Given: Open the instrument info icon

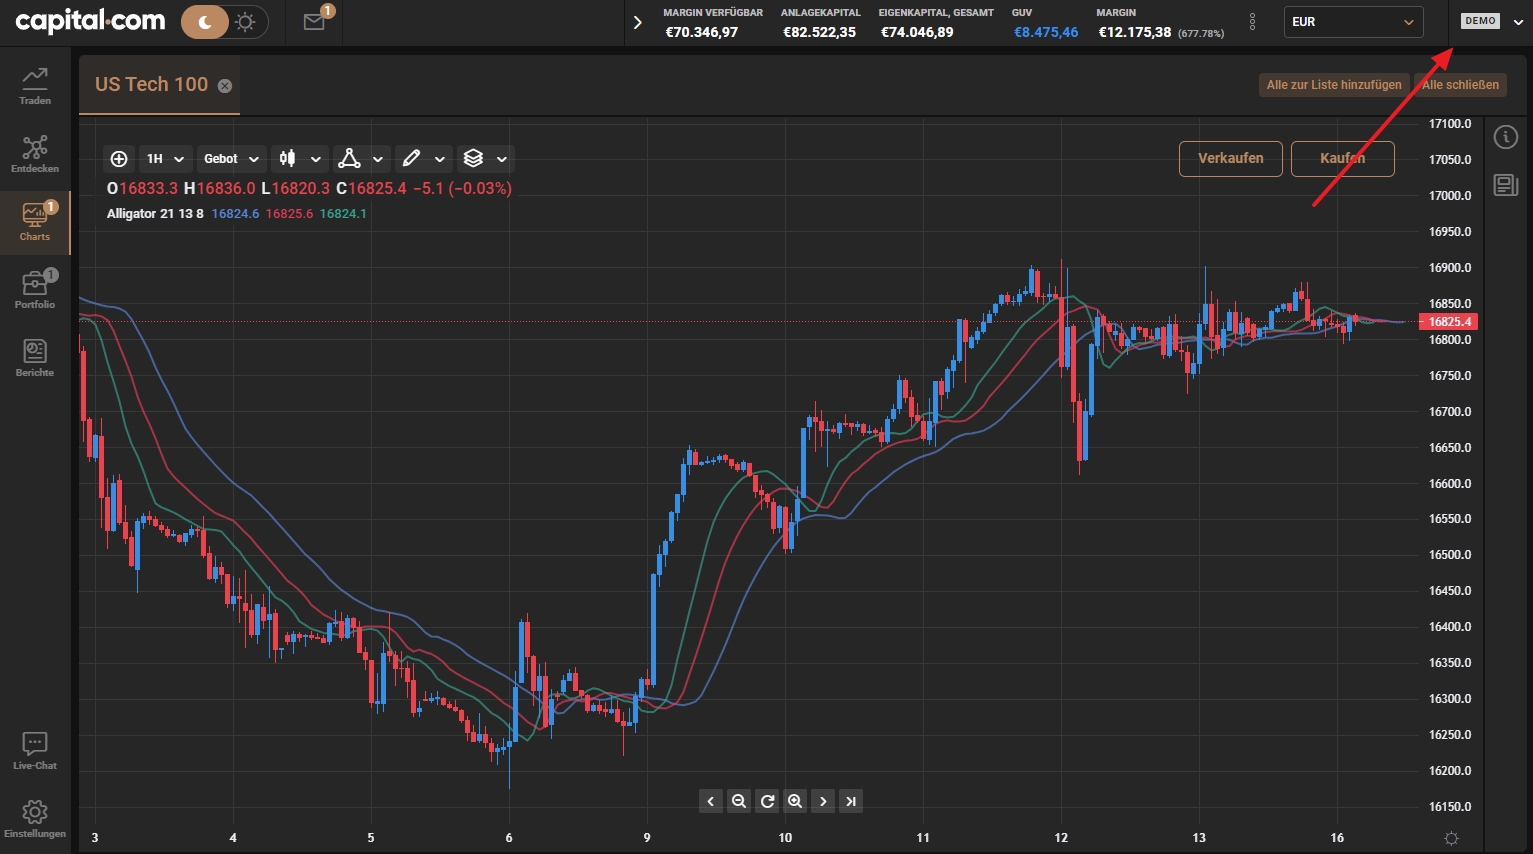Looking at the screenshot, I should click(x=1506, y=137).
